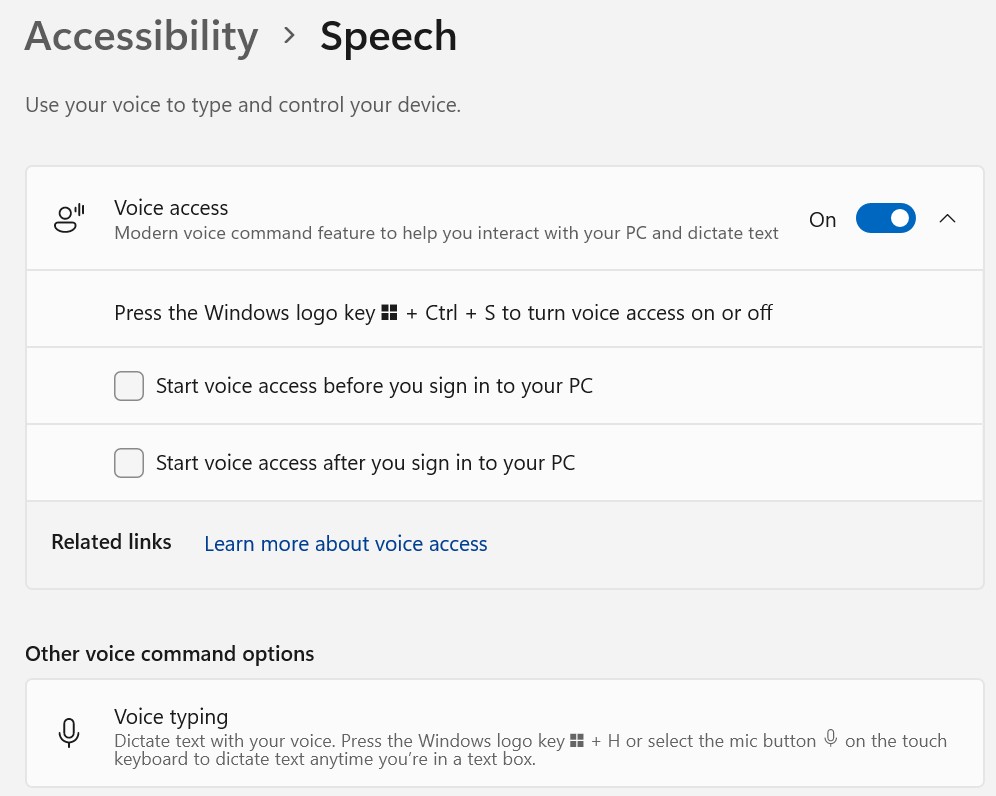Click the Speech page heading
996x796 pixels.
[388, 36]
